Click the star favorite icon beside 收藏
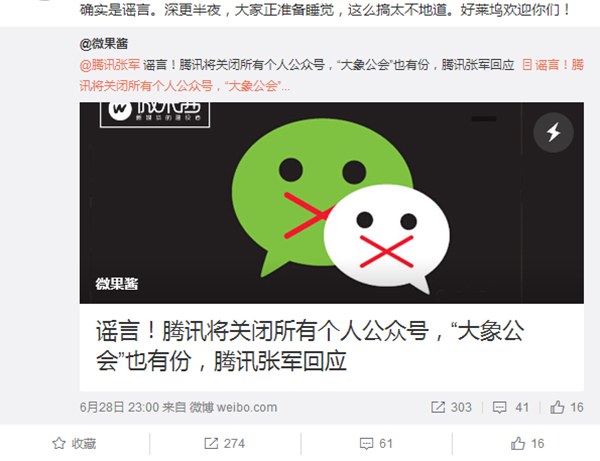 click(x=59, y=443)
